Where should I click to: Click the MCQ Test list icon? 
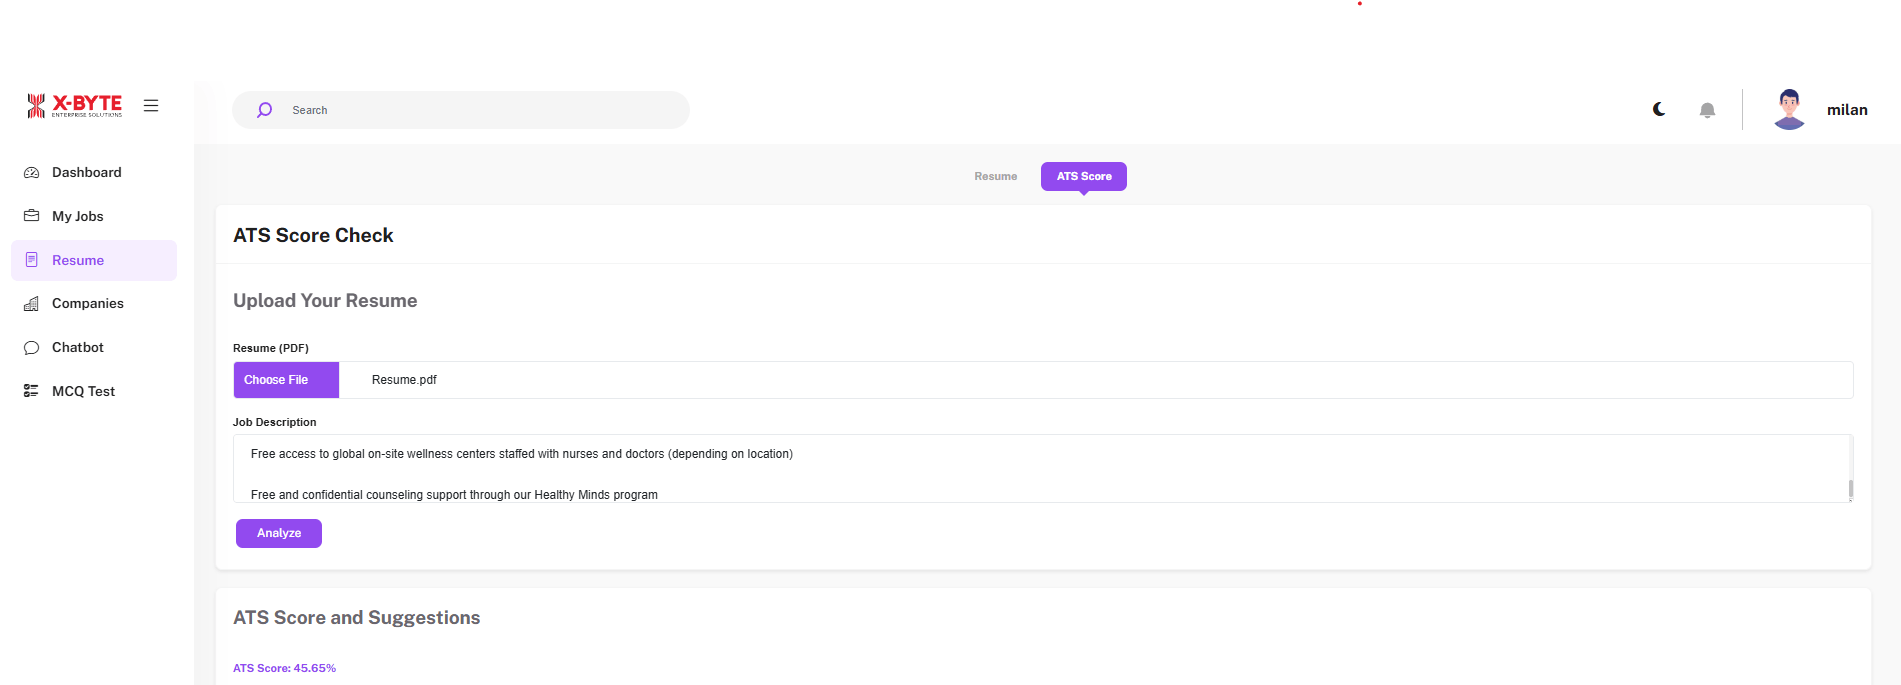coord(32,391)
